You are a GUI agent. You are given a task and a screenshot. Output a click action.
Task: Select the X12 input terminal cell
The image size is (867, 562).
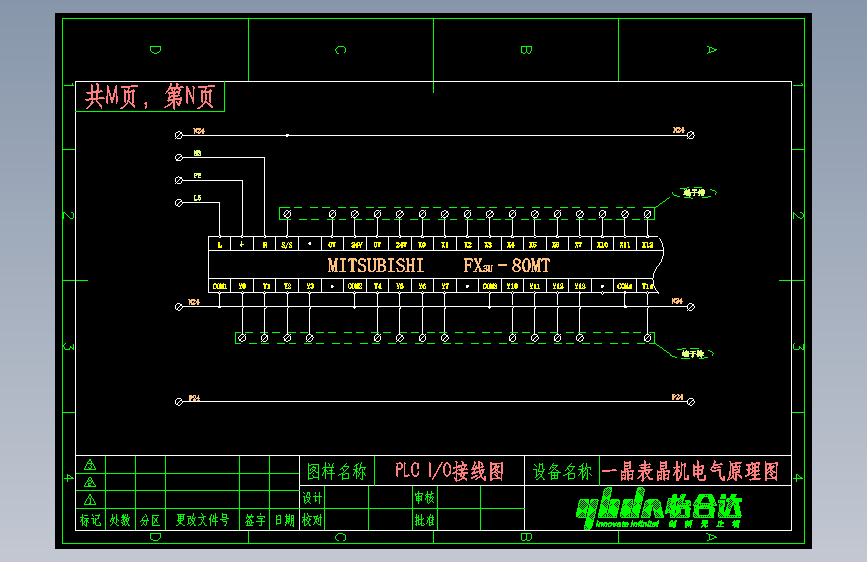pyautogui.click(x=647, y=244)
